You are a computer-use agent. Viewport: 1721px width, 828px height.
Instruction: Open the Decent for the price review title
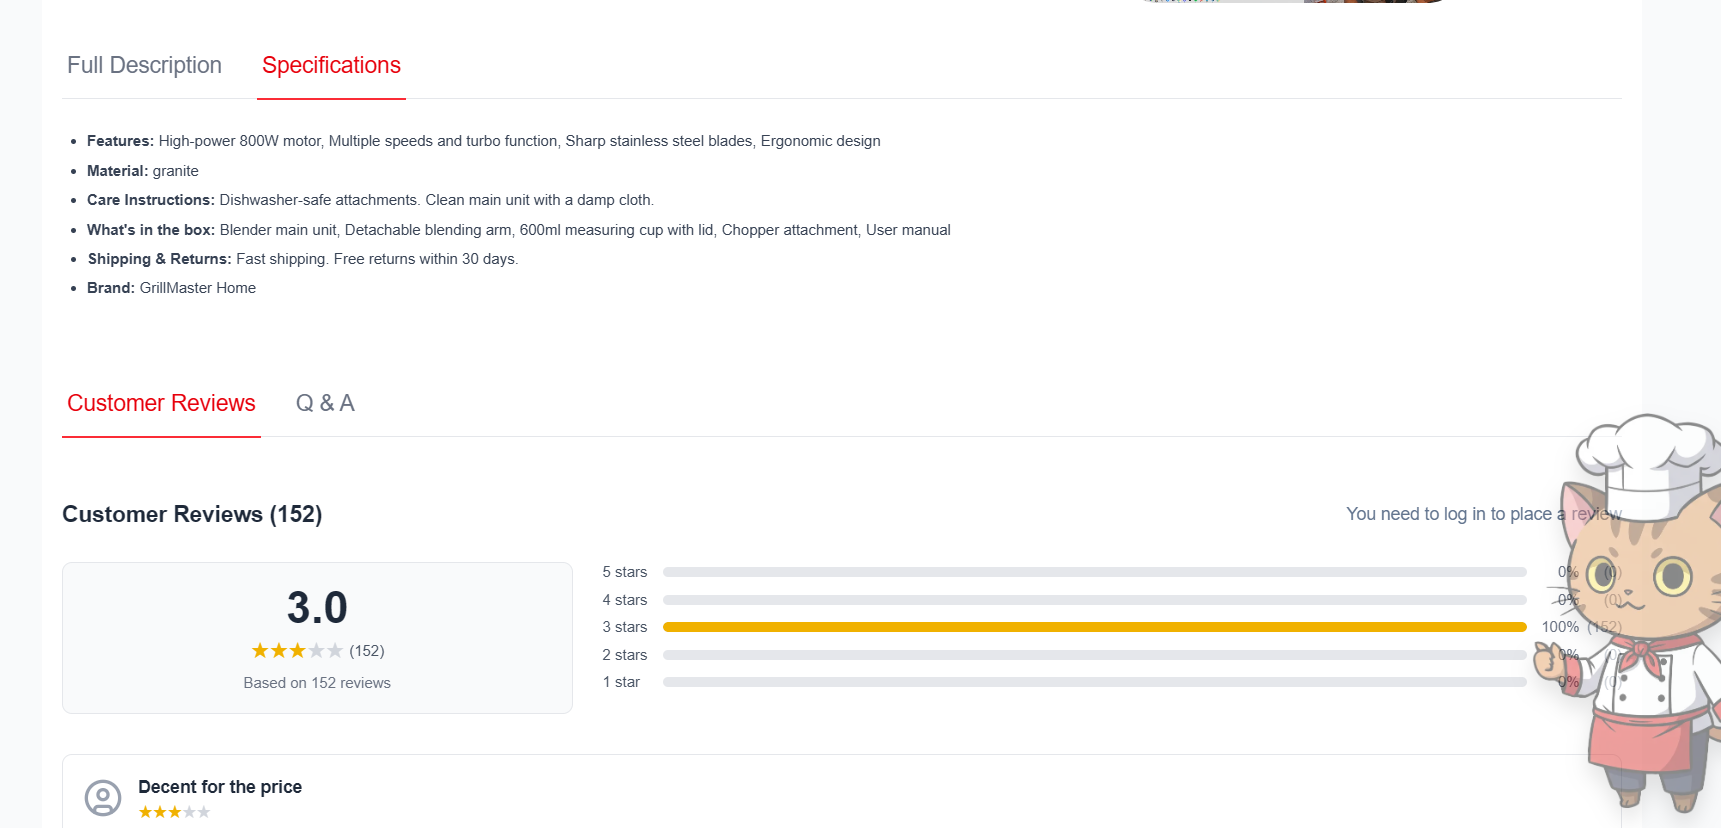pos(220,787)
